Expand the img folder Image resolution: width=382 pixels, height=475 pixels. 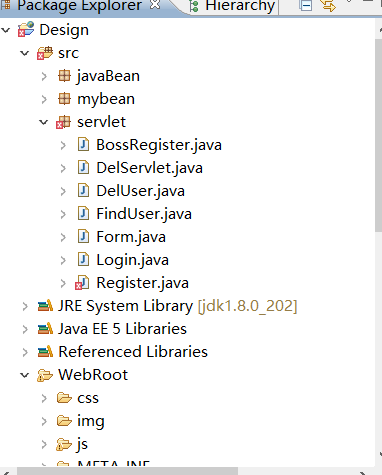(44, 421)
